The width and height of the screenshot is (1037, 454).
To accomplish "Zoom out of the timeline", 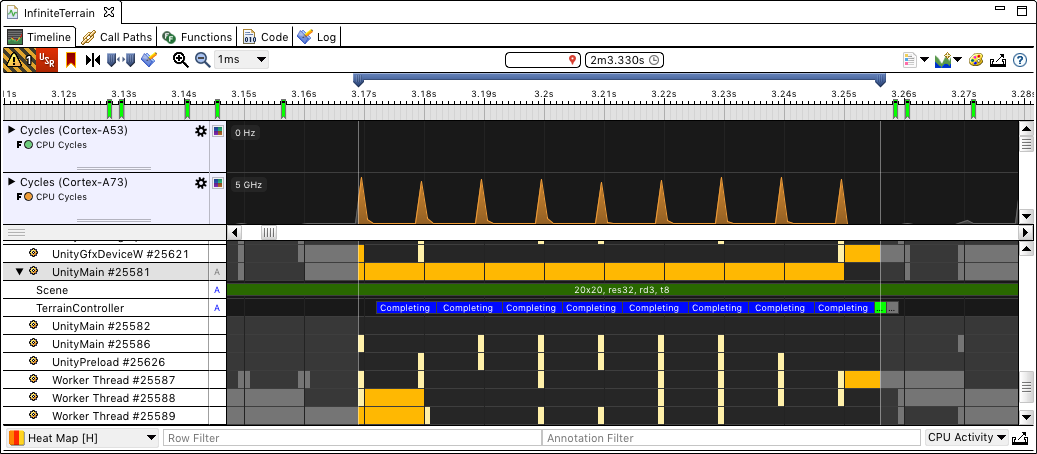I will click(x=202, y=60).
